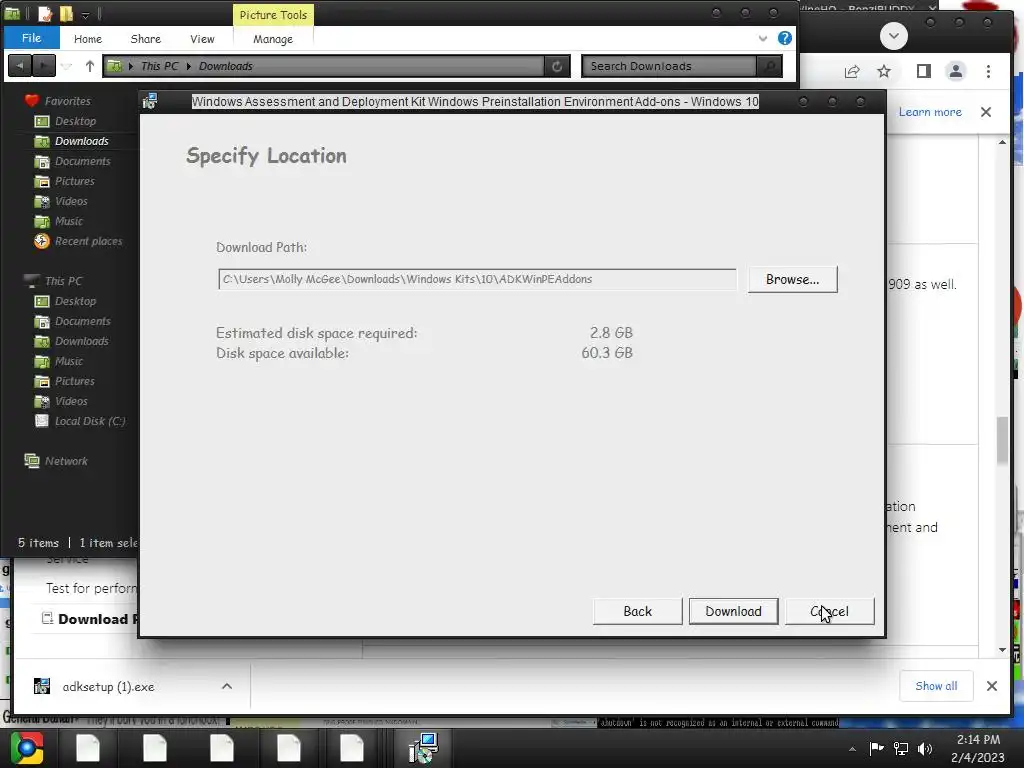Show hidden system tray icons
Viewport: 1024px width, 768px height.
tap(852, 749)
